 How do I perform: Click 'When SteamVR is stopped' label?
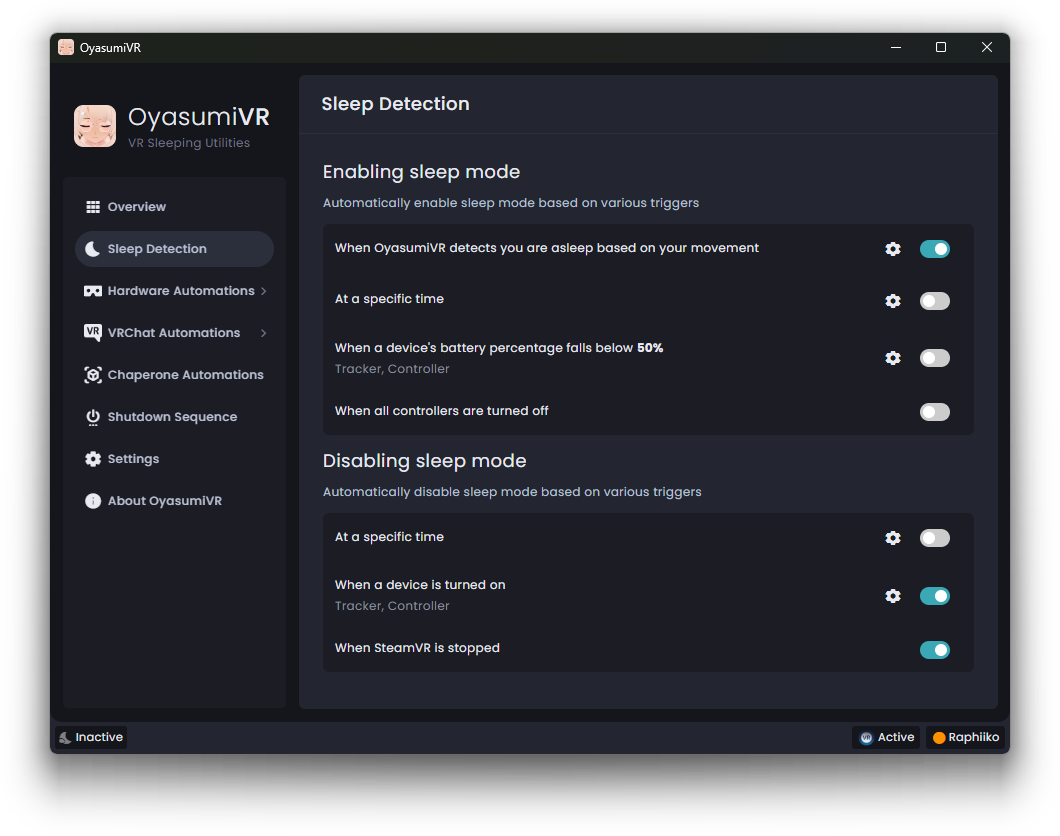pos(417,648)
